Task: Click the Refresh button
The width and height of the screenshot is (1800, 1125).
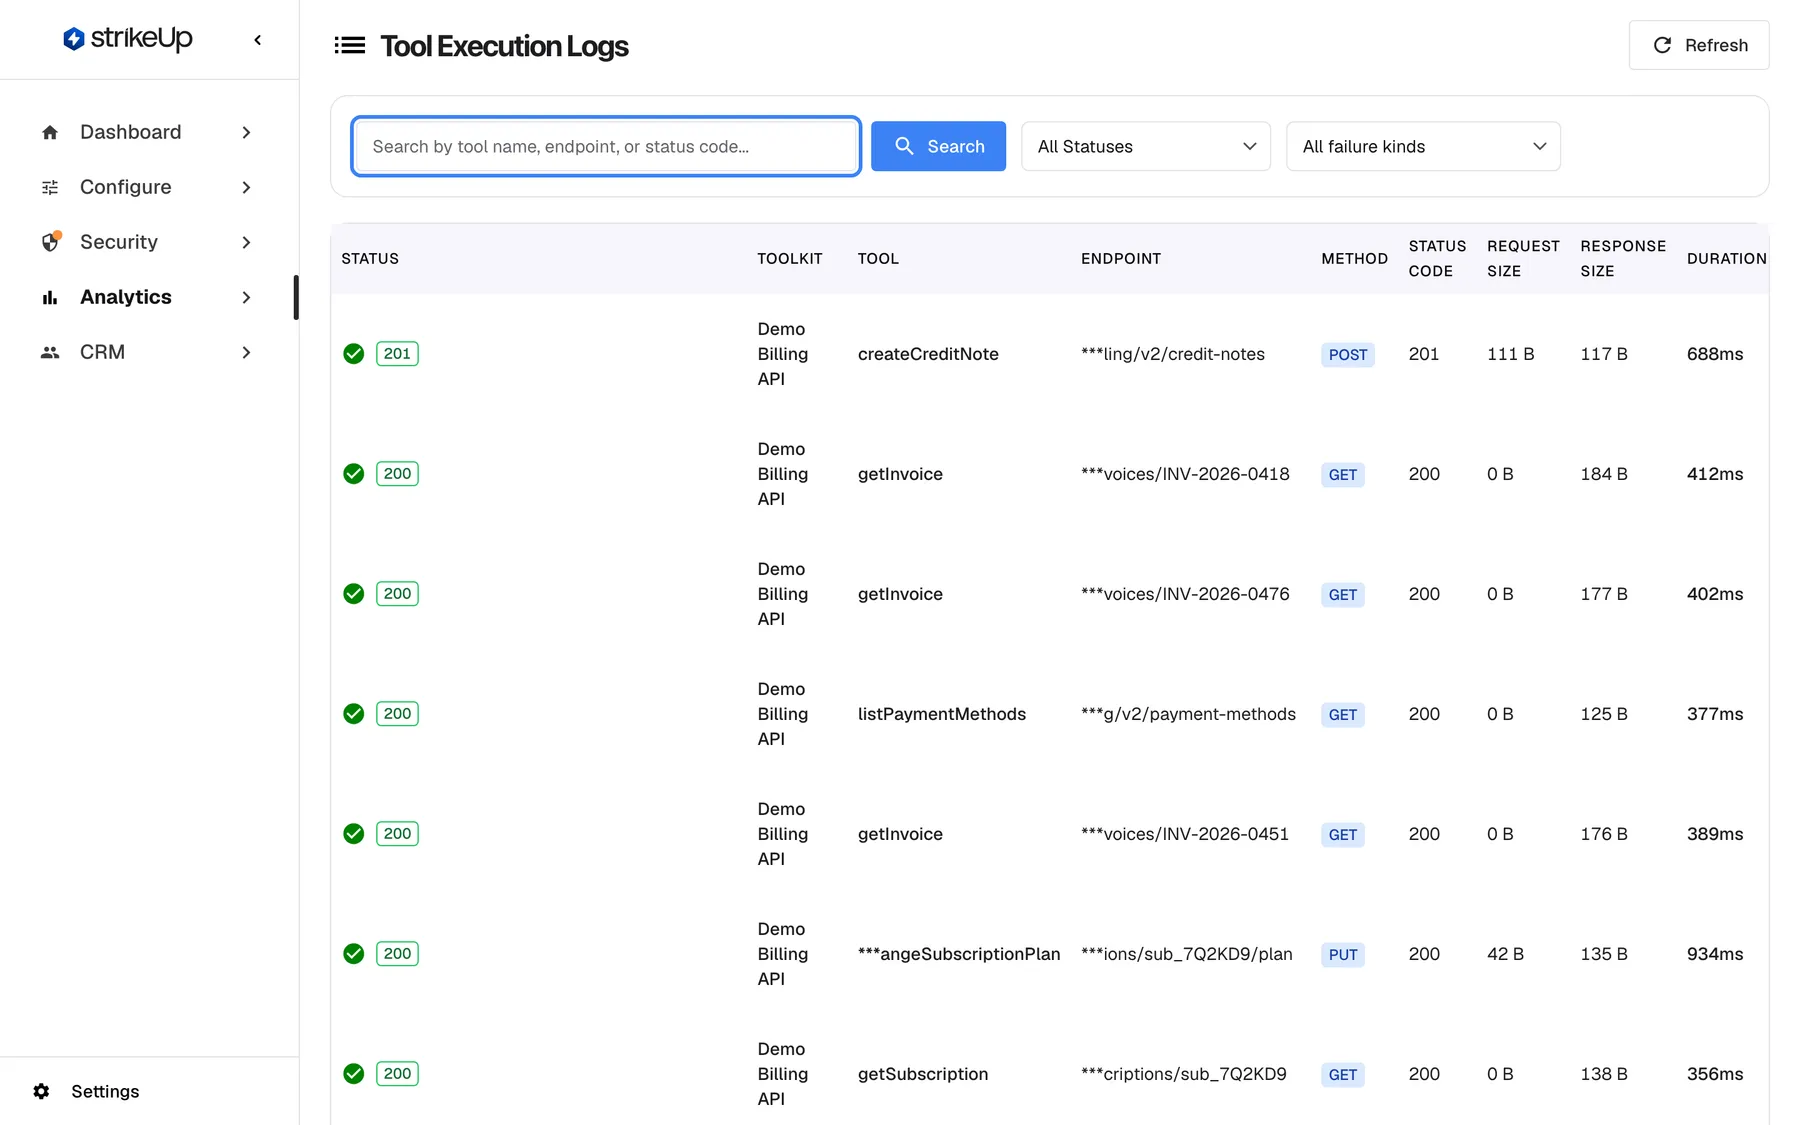Action: 1699,45
